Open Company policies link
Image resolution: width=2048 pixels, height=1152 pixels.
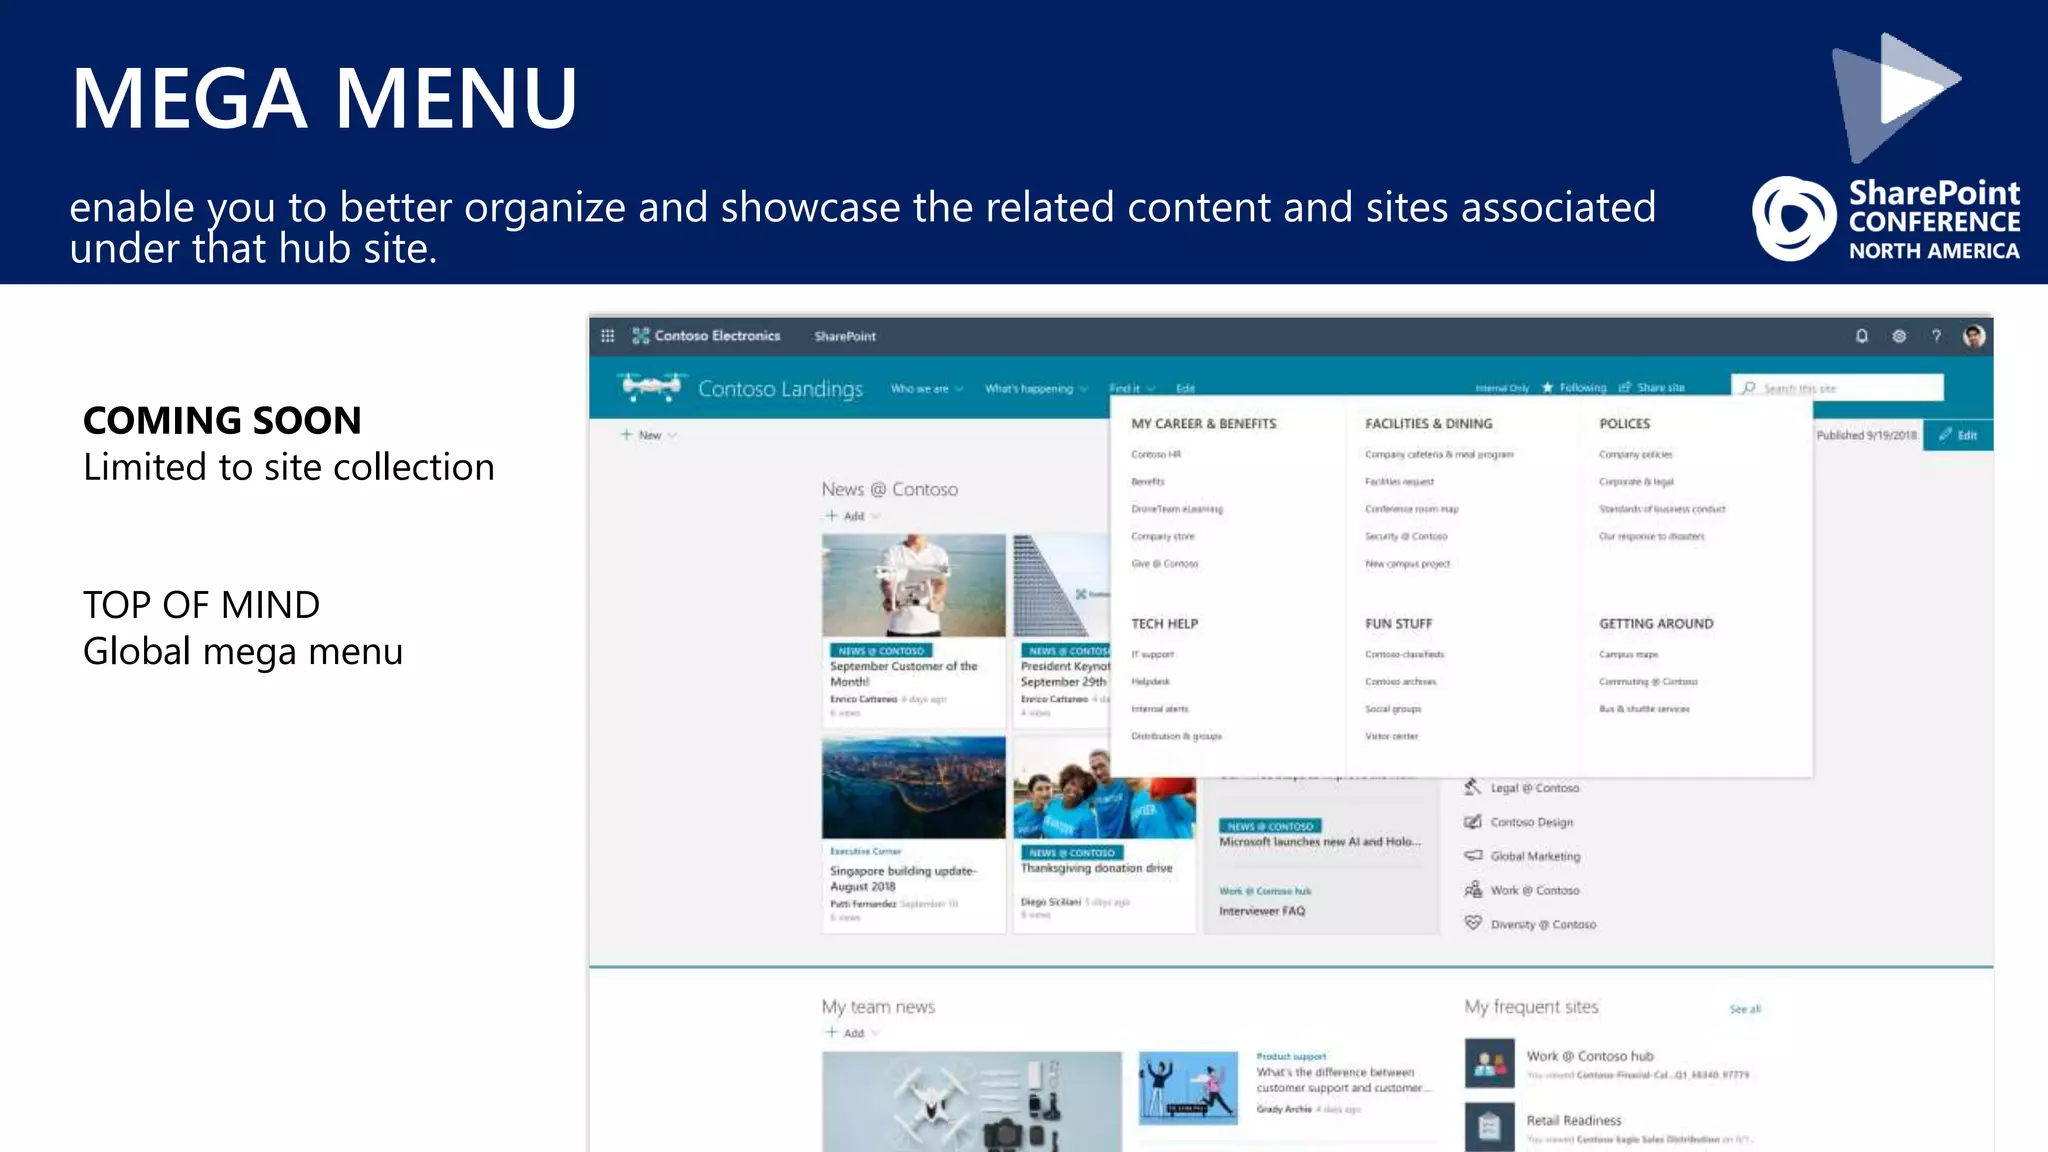[x=1635, y=454]
